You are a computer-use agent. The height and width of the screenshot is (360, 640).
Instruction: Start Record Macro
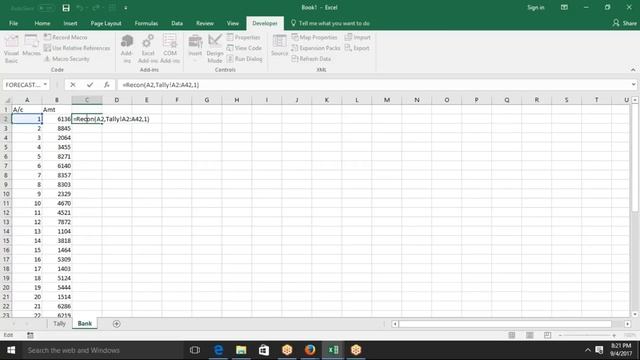66,37
